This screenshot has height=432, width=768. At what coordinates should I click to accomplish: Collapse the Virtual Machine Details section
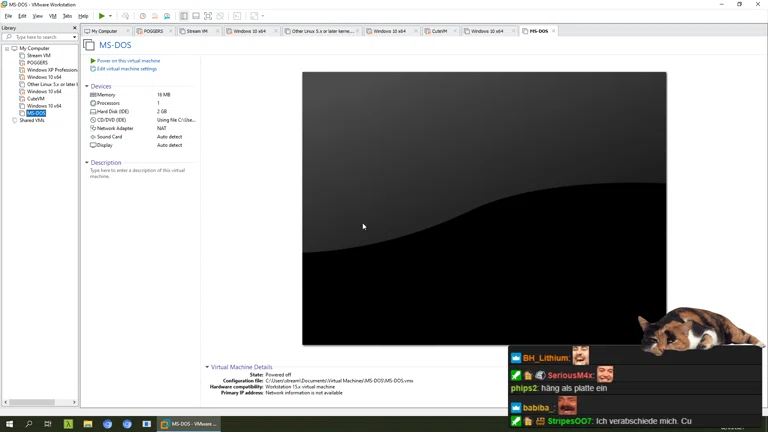(x=207, y=367)
